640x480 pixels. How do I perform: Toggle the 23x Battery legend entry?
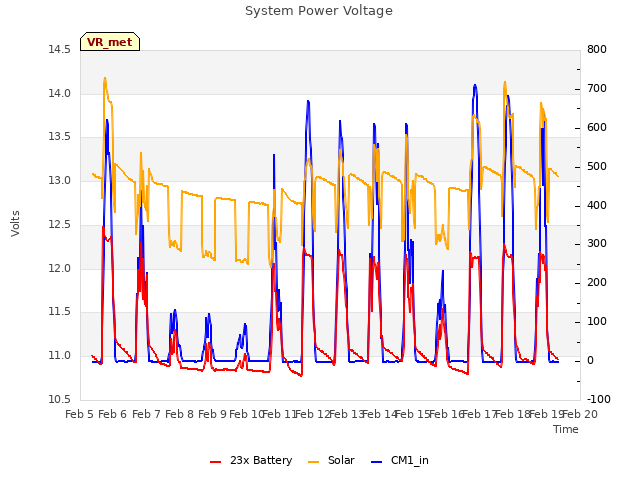(251, 460)
